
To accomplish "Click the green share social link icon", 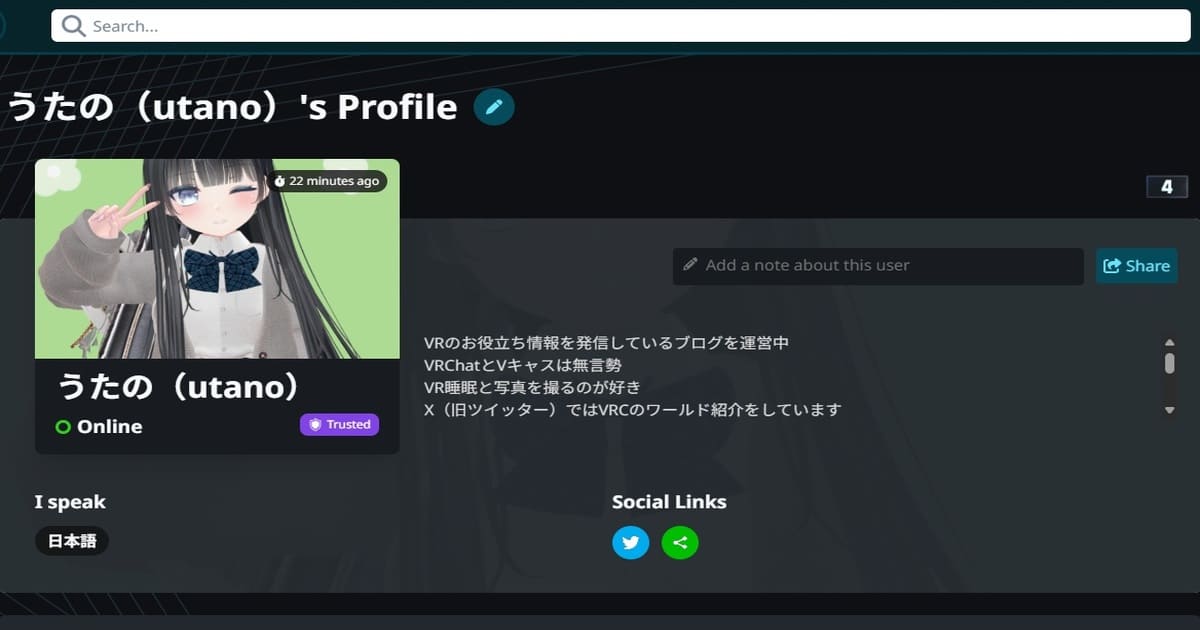I will [x=680, y=542].
